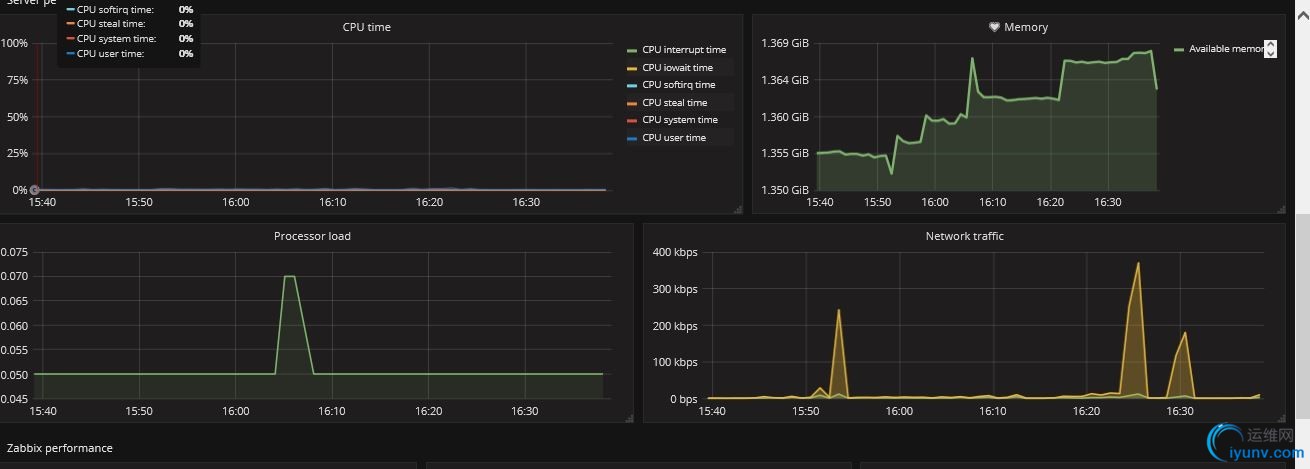Click the CPU interrupt time green color swatch
The width and height of the screenshot is (1310, 469).
(632, 50)
